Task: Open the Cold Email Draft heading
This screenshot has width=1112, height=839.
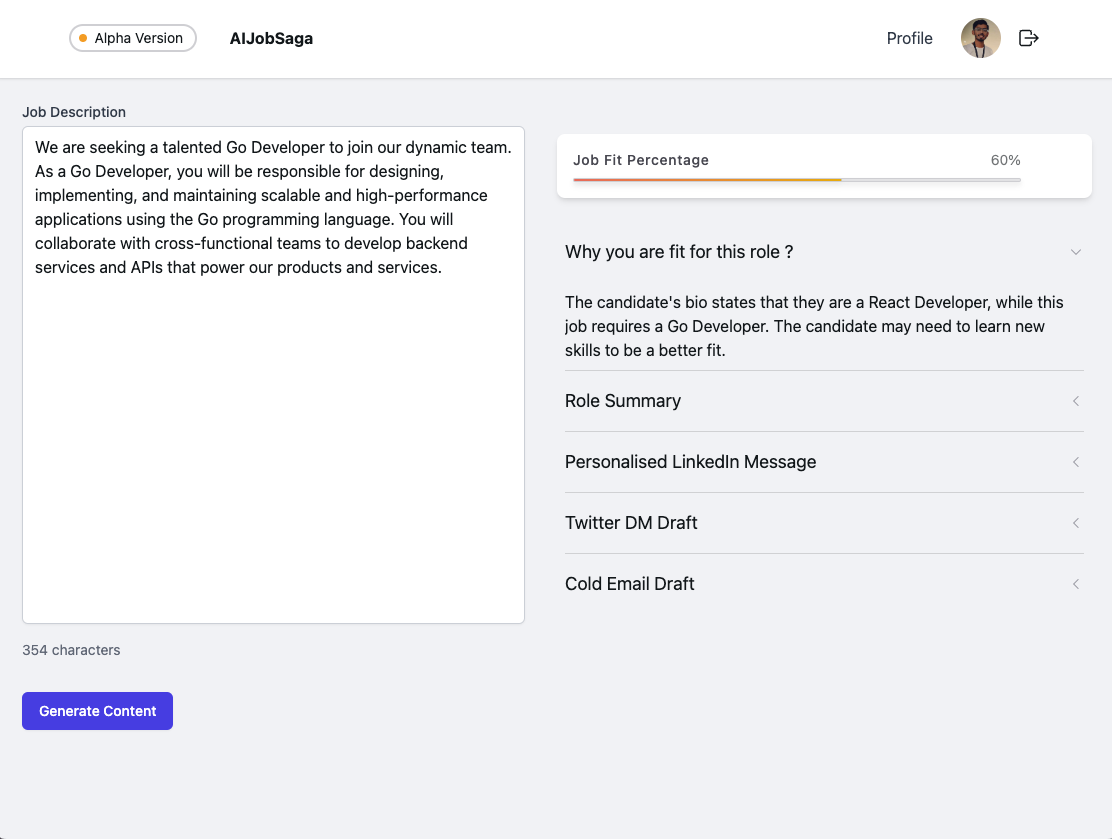Action: pos(630,584)
